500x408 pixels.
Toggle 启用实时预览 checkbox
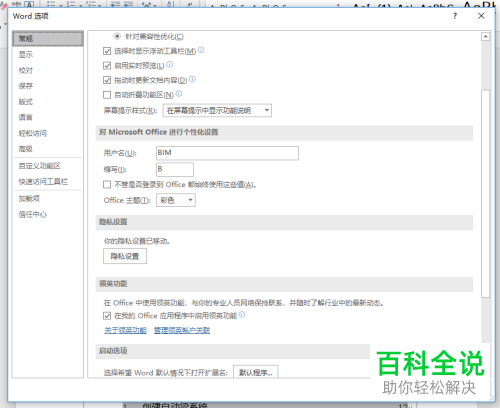tap(107, 66)
